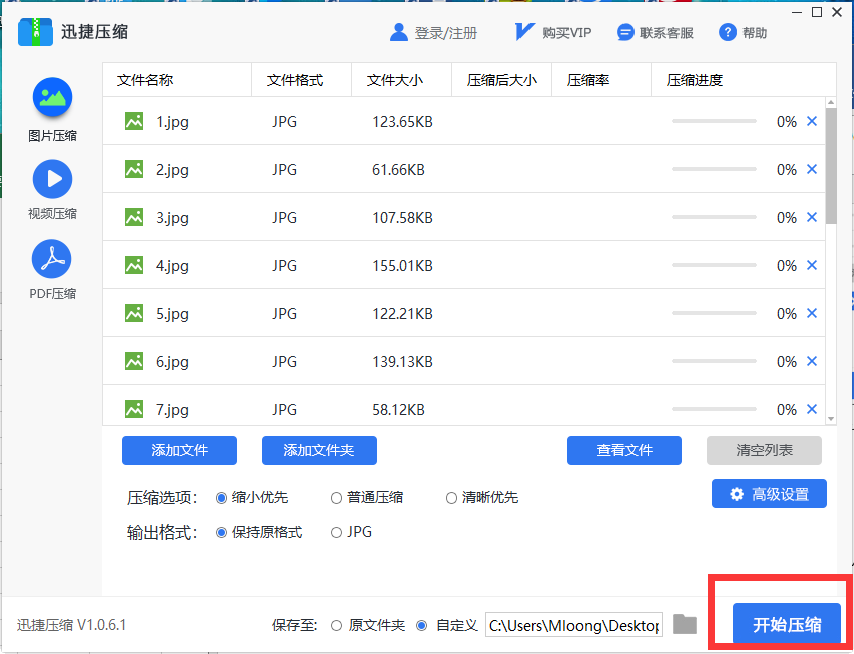Click 文件名称 column header
The height and width of the screenshot is (654, 854).
177,80
